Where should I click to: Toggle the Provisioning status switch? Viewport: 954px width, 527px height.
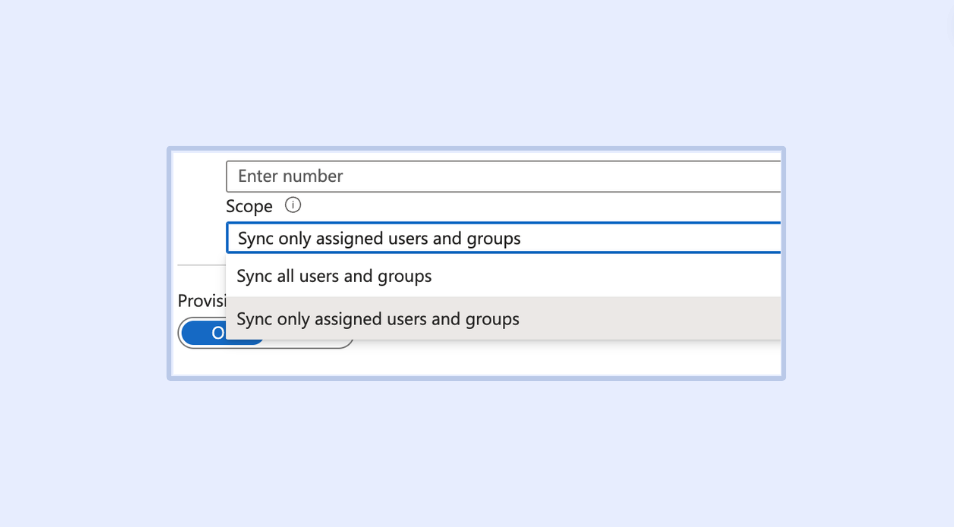[265, 334]
